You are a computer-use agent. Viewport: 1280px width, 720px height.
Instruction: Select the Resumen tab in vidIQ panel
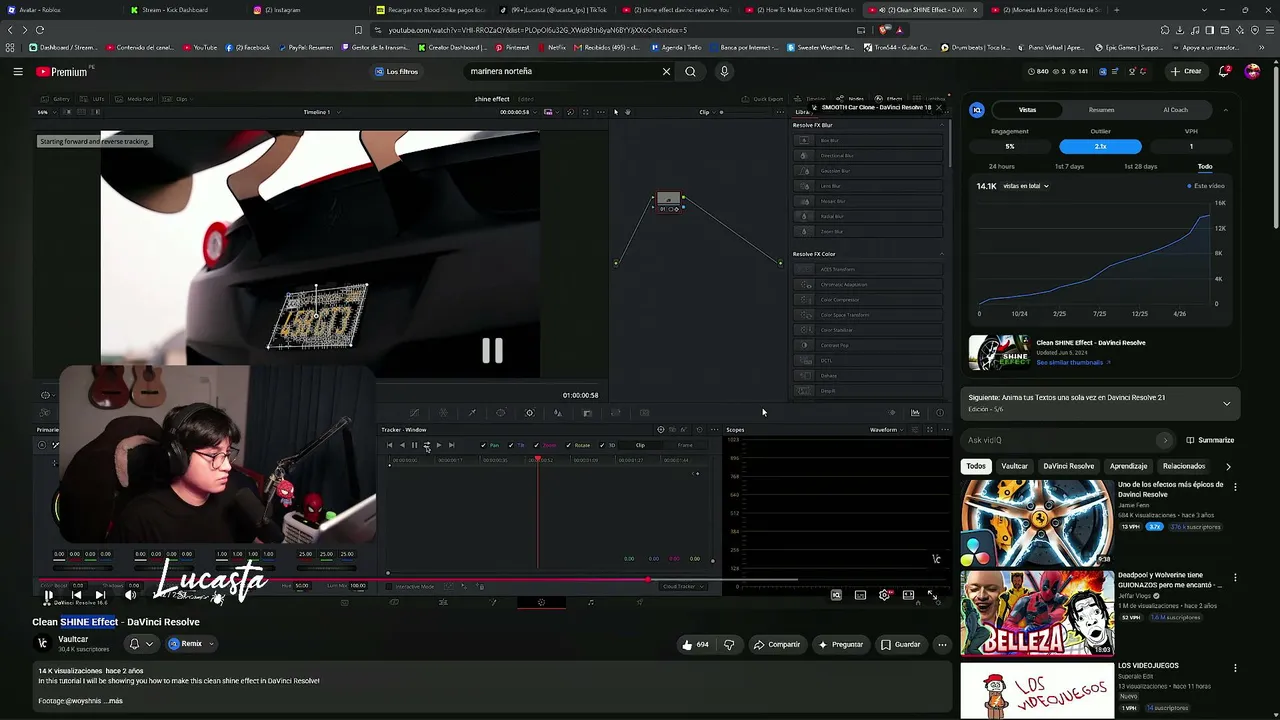tap(1101, 110)
